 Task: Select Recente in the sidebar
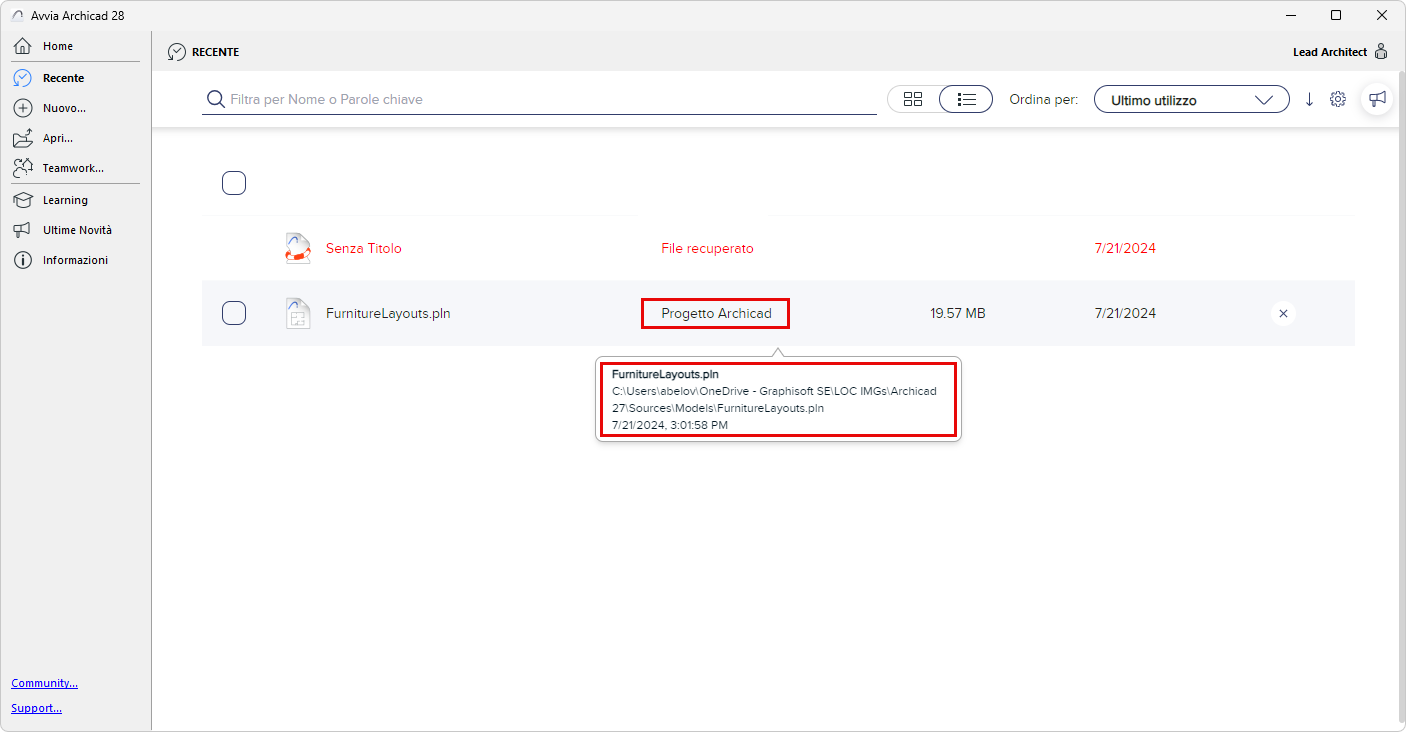(63, 78)
